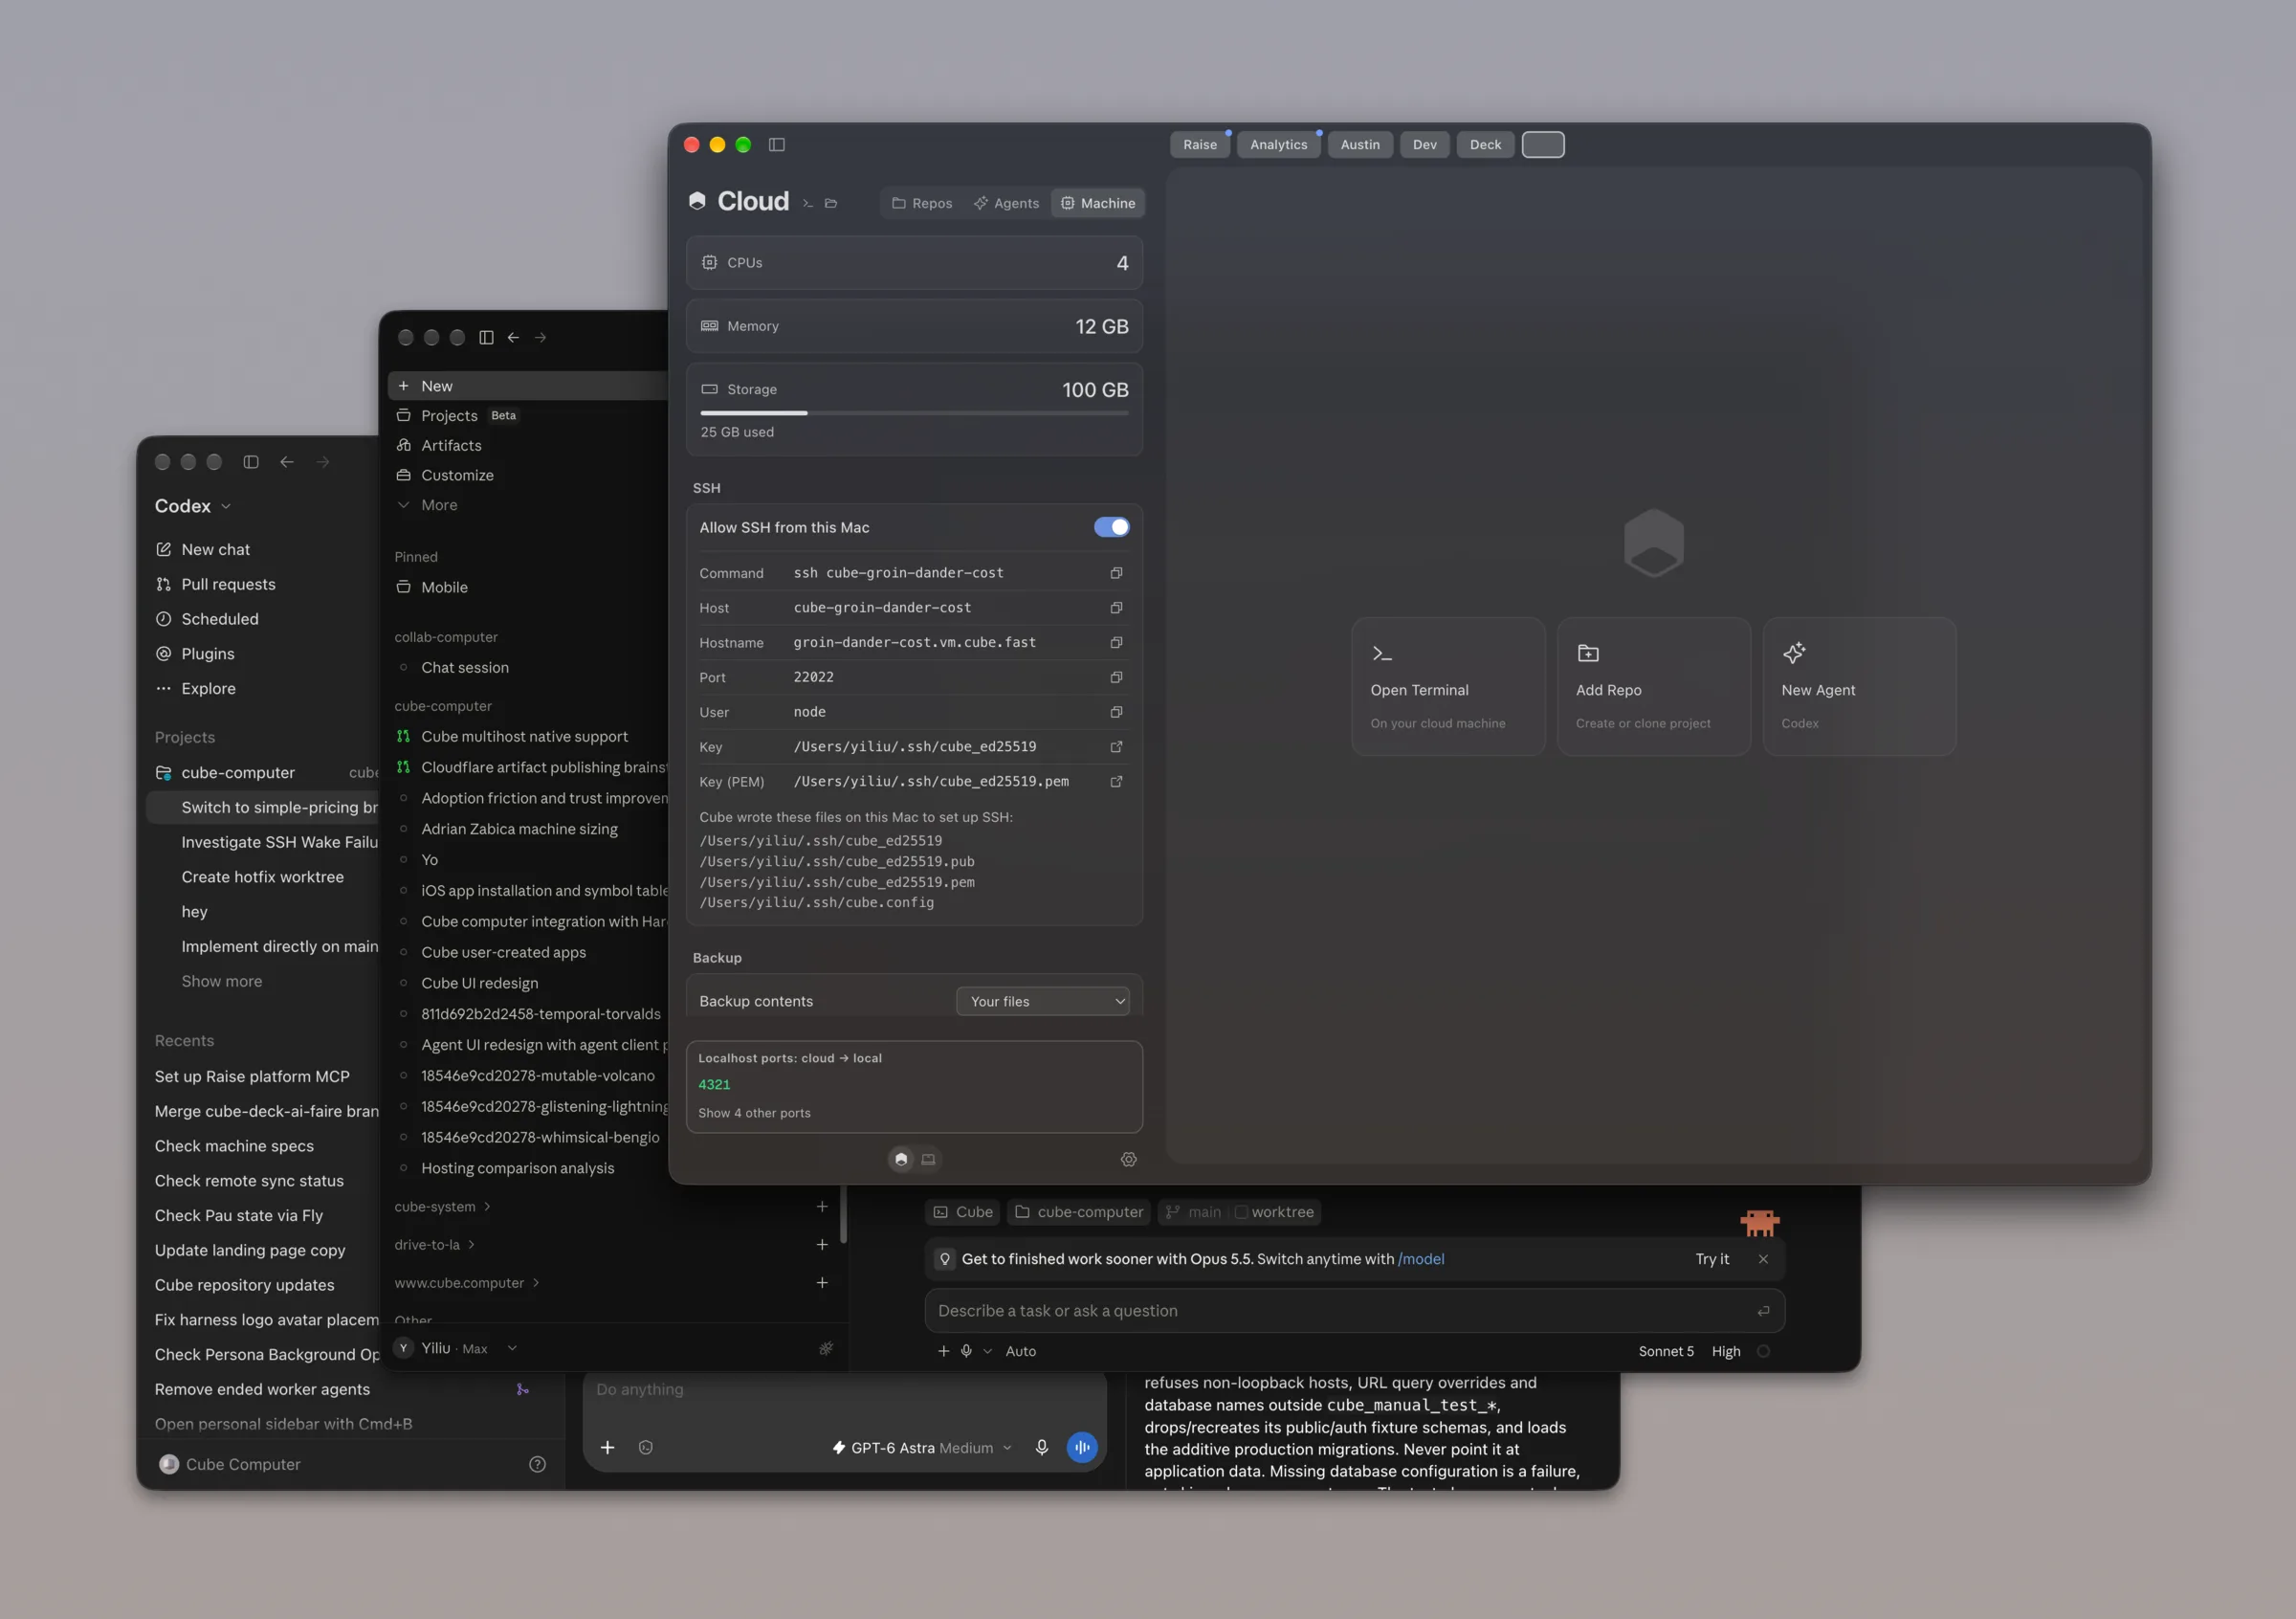This screenshot has height=1619, width=2296.
Task: Click the Storage usage bar
Action: [x=914, y=413]
